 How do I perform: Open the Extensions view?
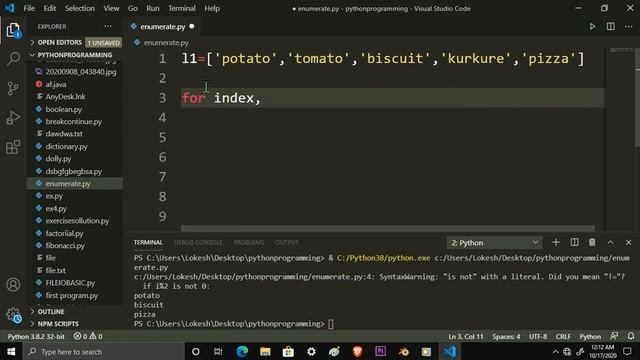[x=13, y=147]
